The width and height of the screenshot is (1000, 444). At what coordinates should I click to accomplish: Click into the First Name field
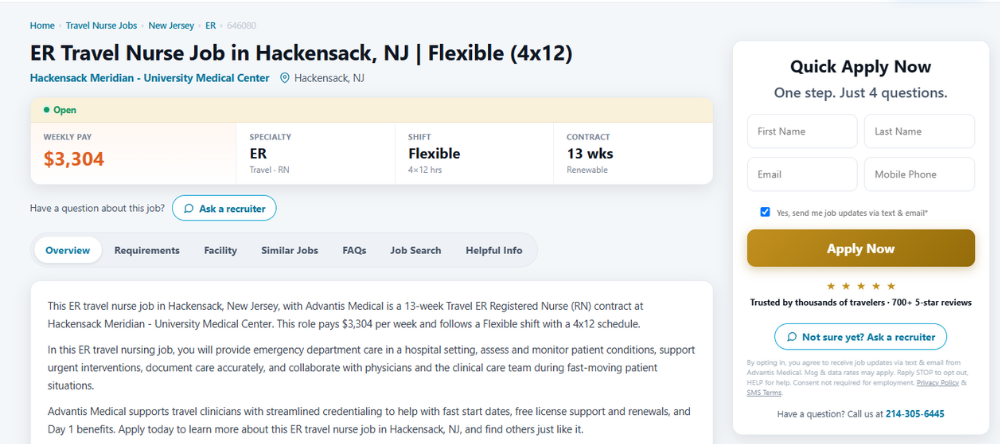click(802, 131)
